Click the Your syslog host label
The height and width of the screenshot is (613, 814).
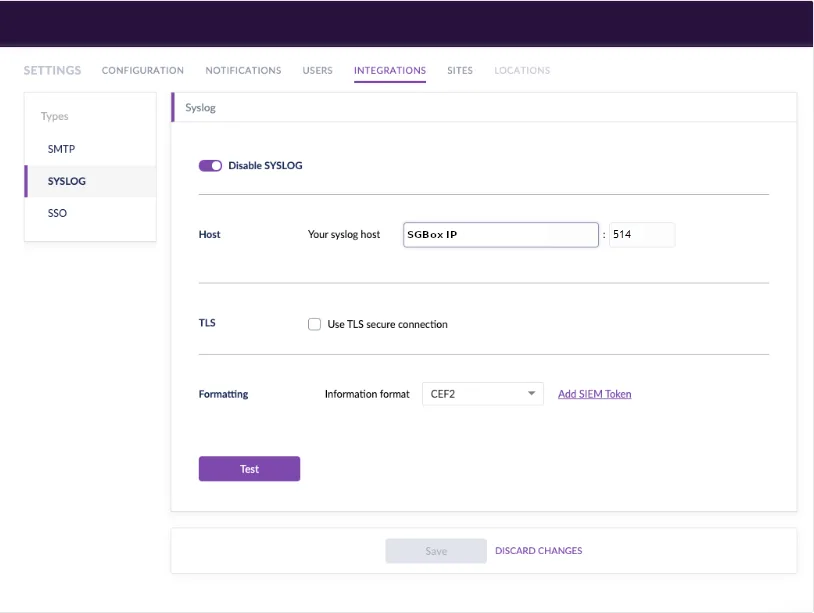click(x=344, y=235)
